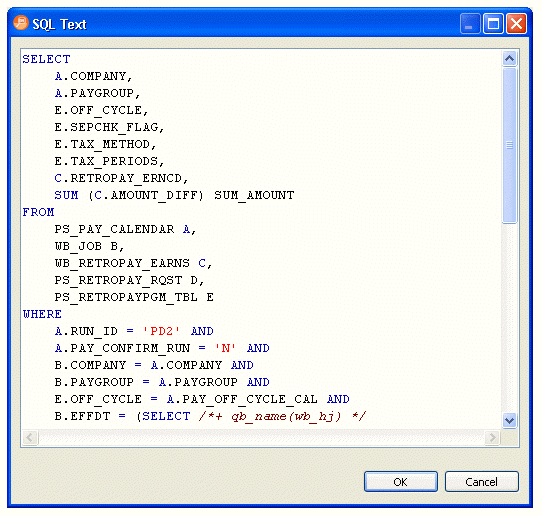The height and width of the screenshot is (516, 542).
Task: Click the A.COMPANY, select column line
Action: click(94, 76)
